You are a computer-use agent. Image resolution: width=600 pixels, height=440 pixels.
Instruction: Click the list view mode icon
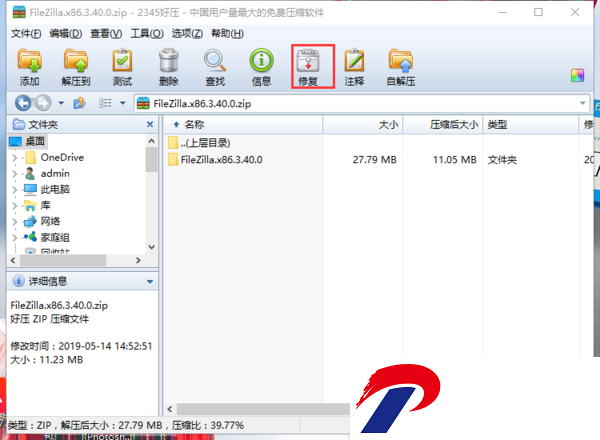(105, 103)
